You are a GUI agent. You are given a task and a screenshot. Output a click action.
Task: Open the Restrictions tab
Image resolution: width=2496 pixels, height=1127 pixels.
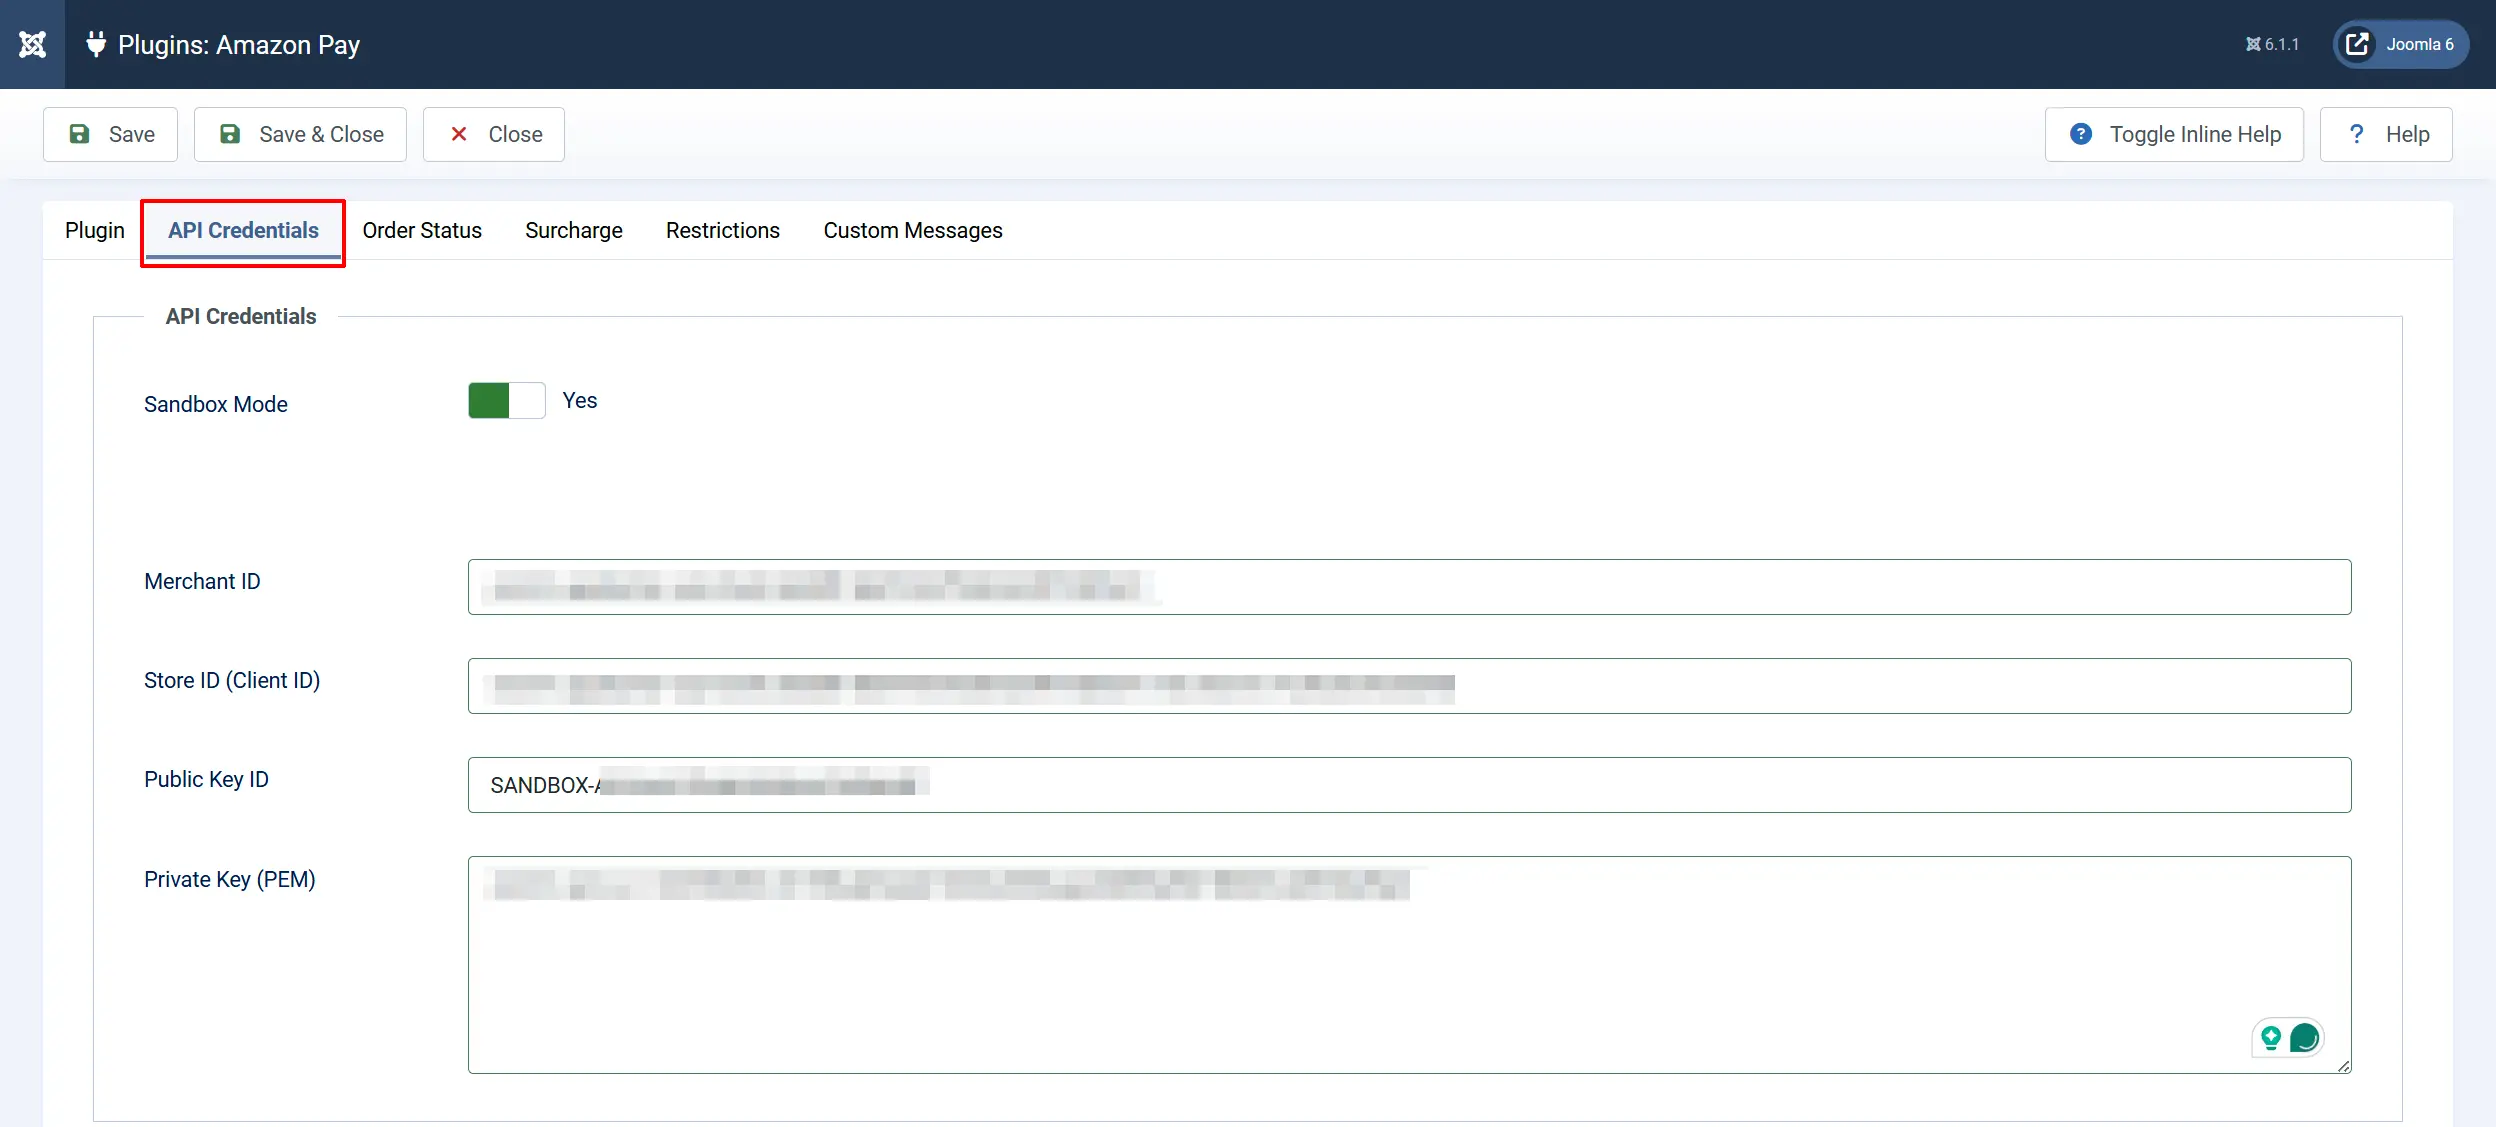click(x=723, y=230)
